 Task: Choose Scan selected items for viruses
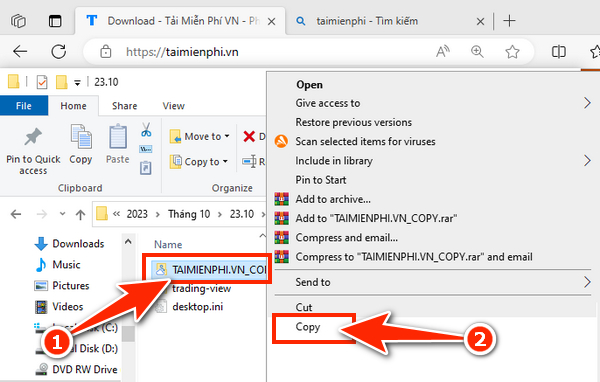365,141
